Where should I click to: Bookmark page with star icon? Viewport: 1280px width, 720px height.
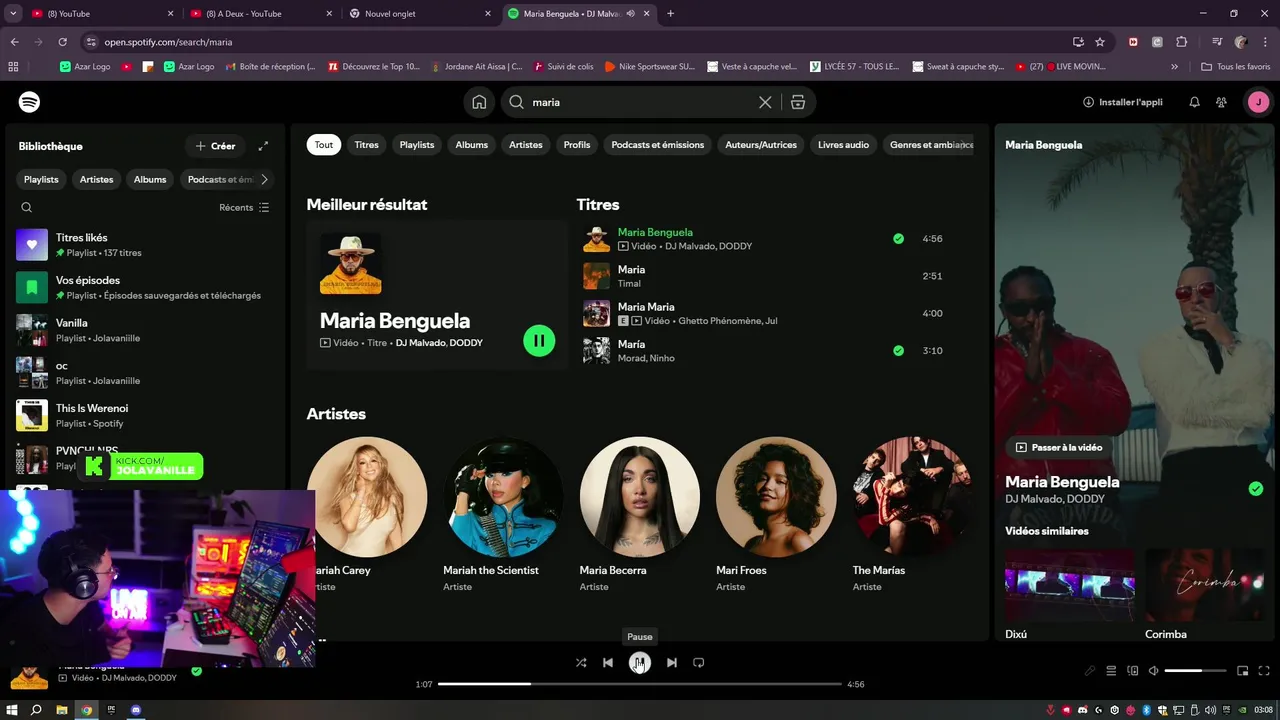(1100, 42)
